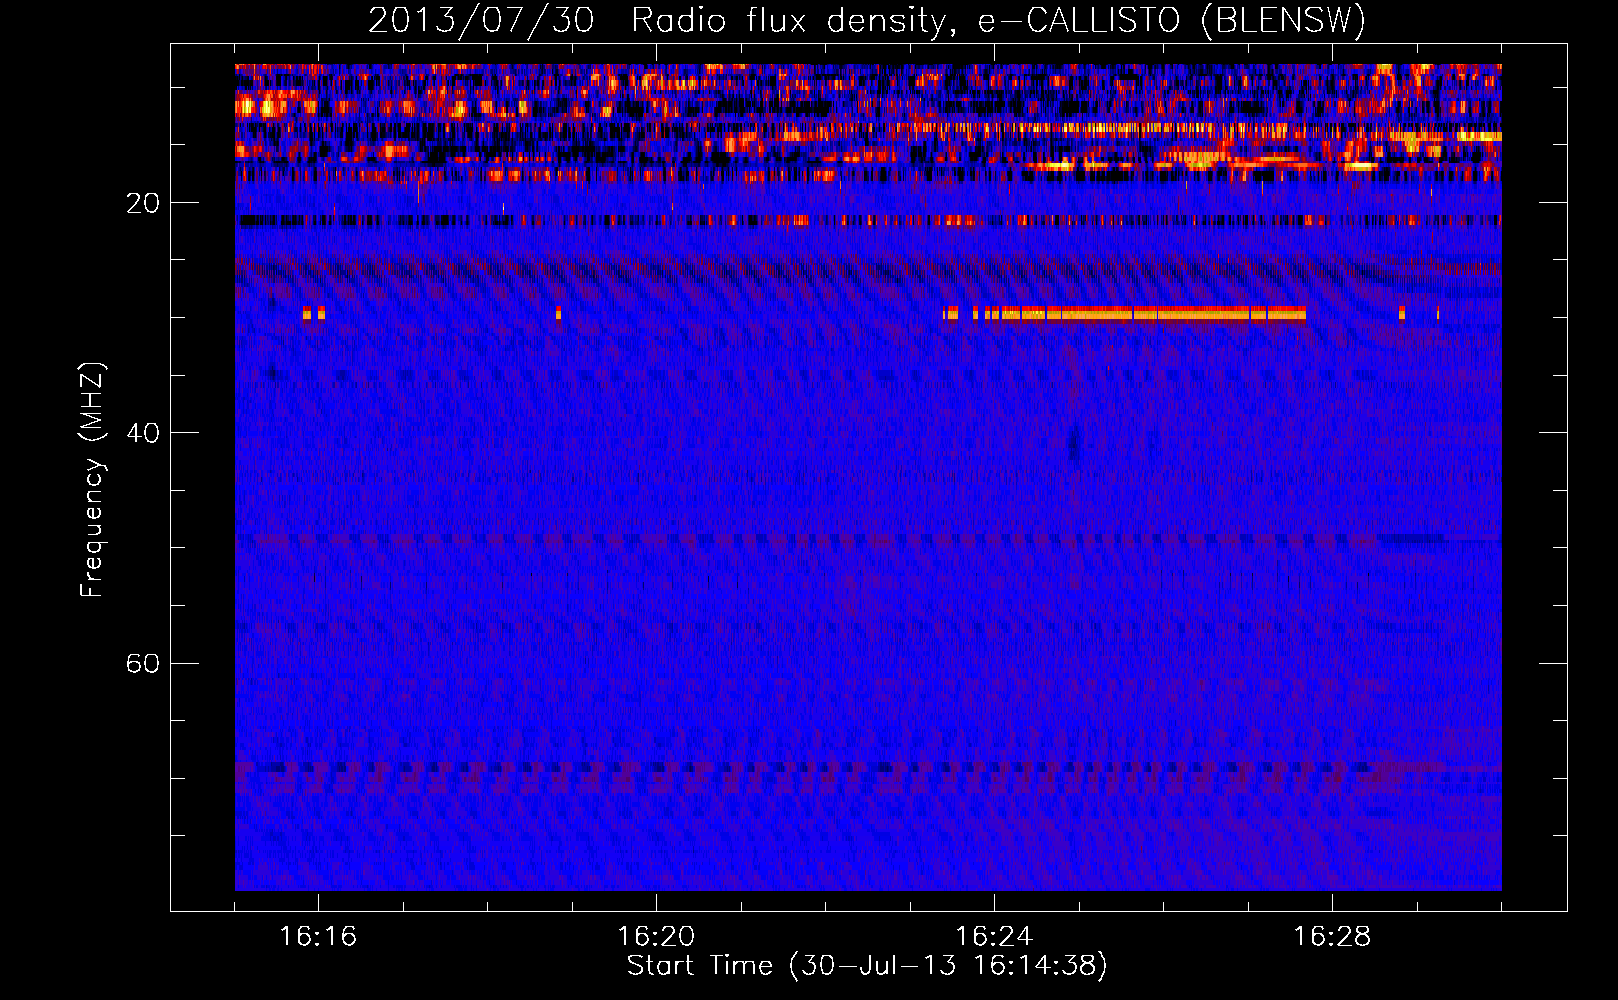Click the '16:24' time tick label
The width and height of the screenshot is (1618, 1000).
click(994, 937)
